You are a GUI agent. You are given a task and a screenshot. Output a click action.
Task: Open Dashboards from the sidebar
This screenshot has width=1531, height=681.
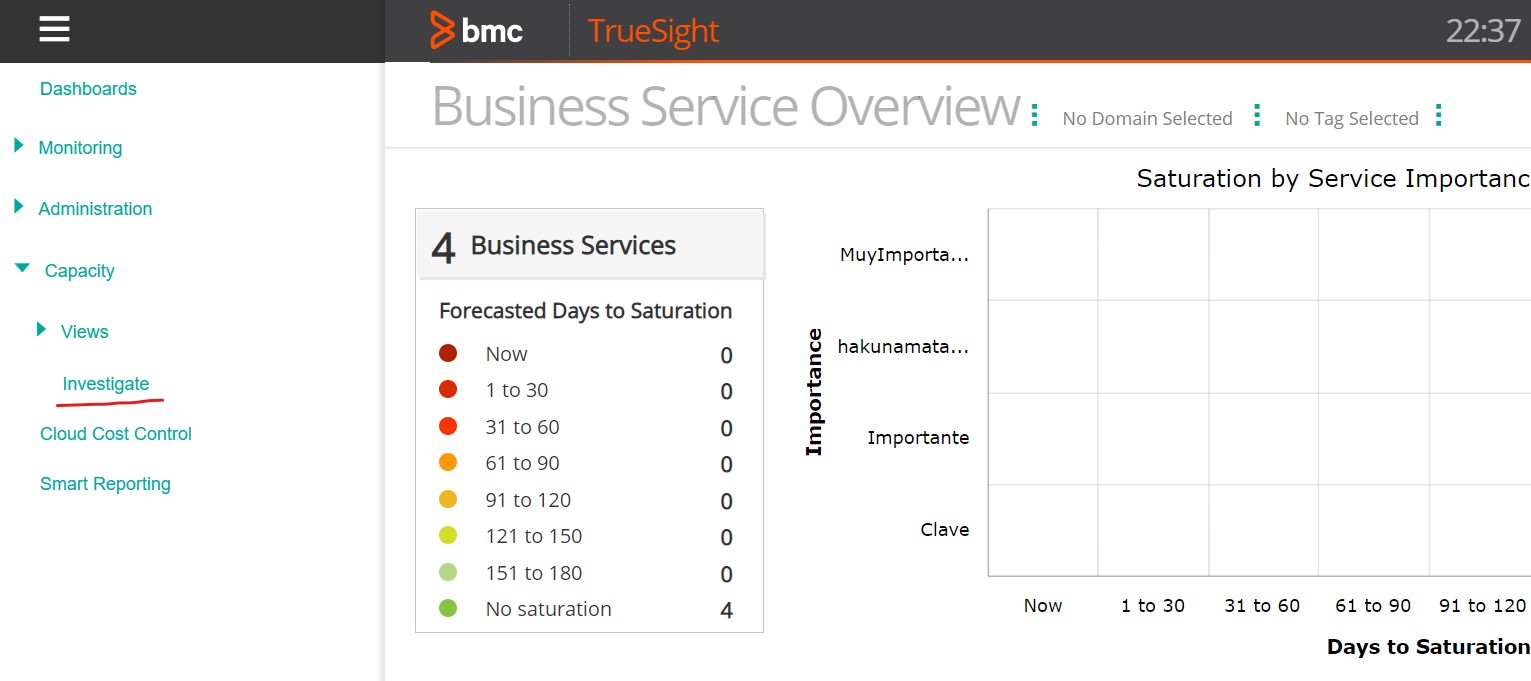coord(88,89)
